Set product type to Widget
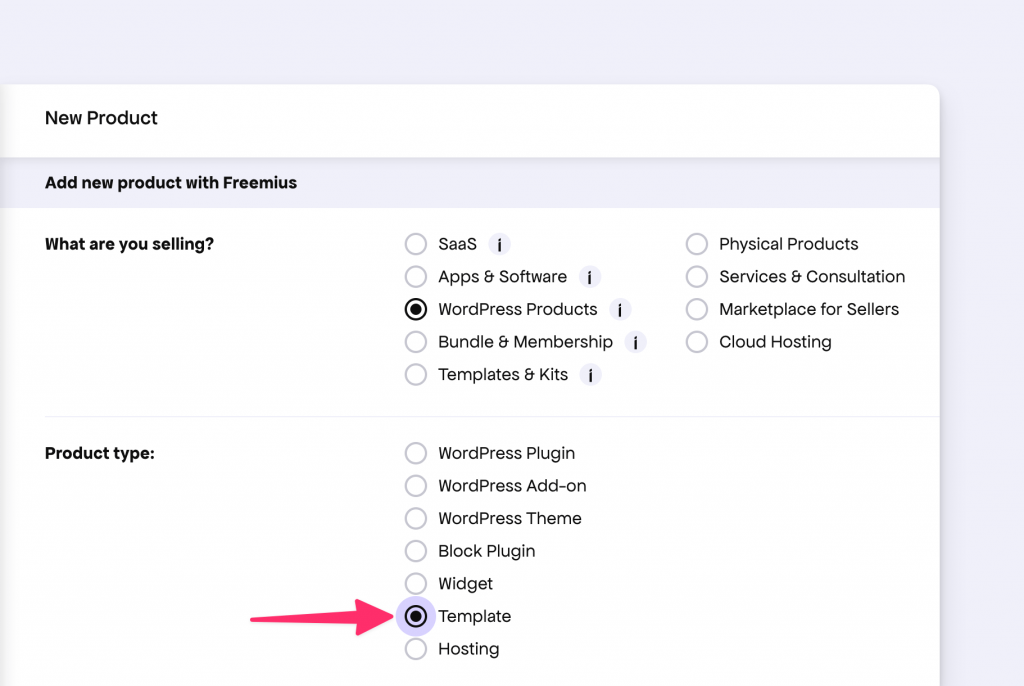1024x686 pixels. point(416,583)
